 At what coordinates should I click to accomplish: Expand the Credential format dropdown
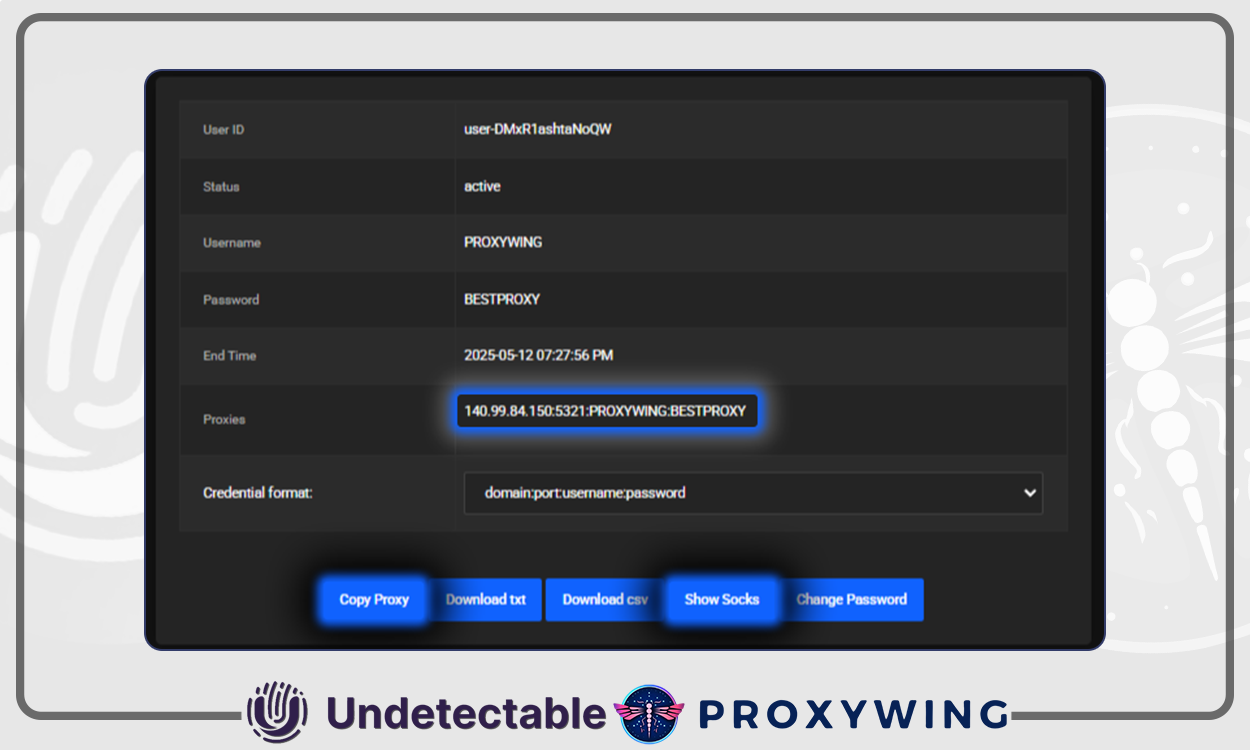753,493
